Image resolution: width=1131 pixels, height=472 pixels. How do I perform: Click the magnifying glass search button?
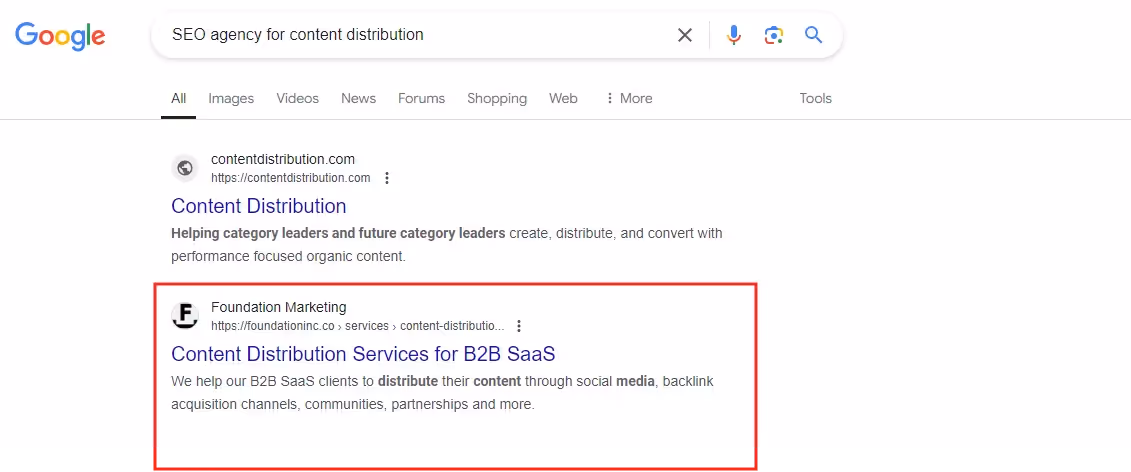[814, 35]
